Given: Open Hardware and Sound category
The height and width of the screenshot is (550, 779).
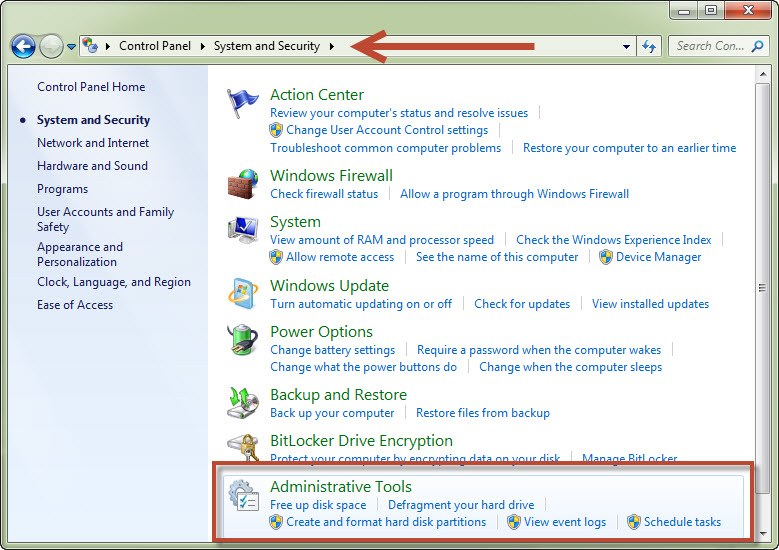Looking at the screenshot, I should point(92,165).
